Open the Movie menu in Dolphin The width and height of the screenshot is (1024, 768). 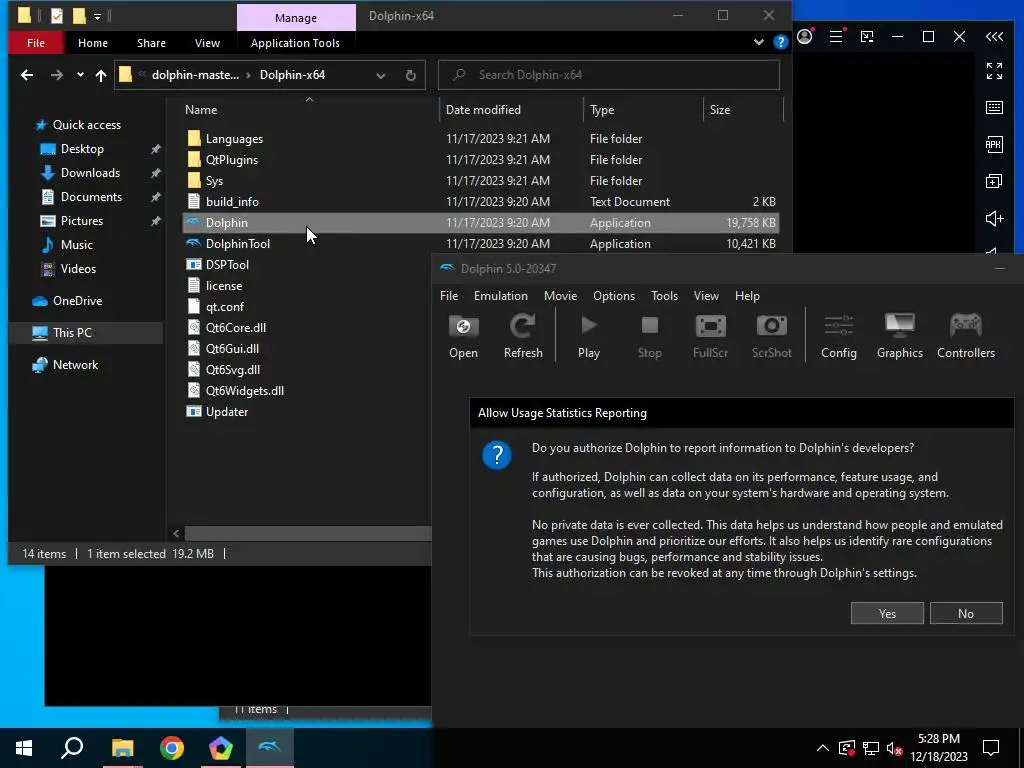560,296
